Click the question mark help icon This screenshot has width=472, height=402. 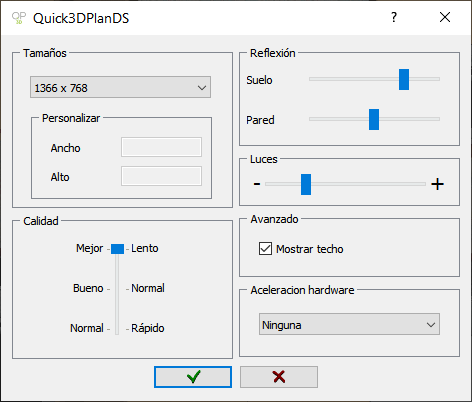(394, 17)
